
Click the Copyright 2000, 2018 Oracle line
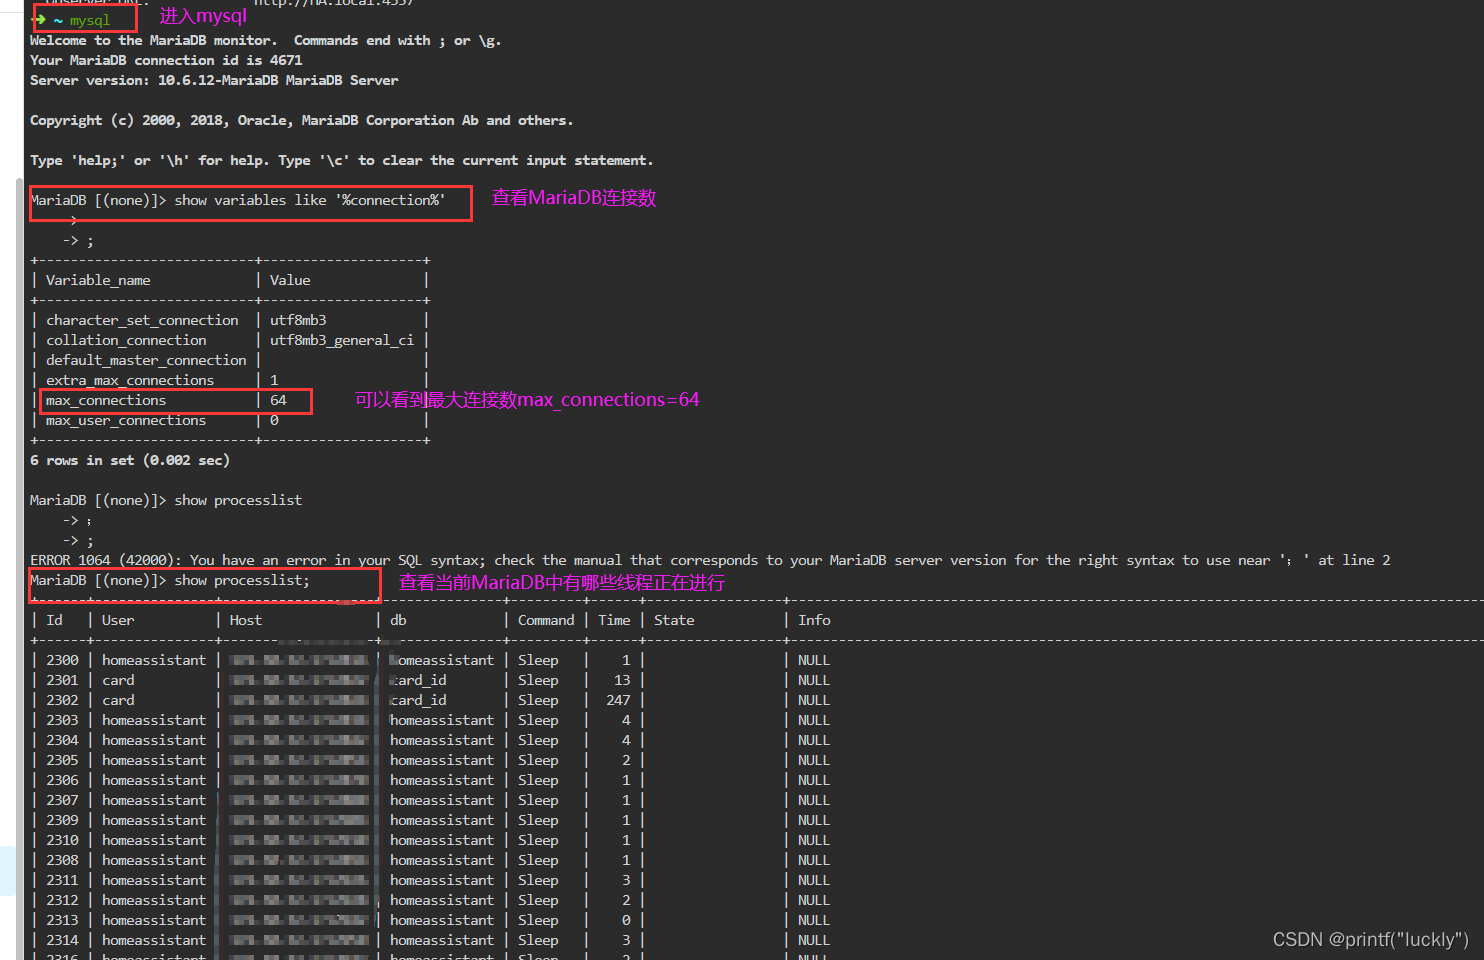click(302, 120)
